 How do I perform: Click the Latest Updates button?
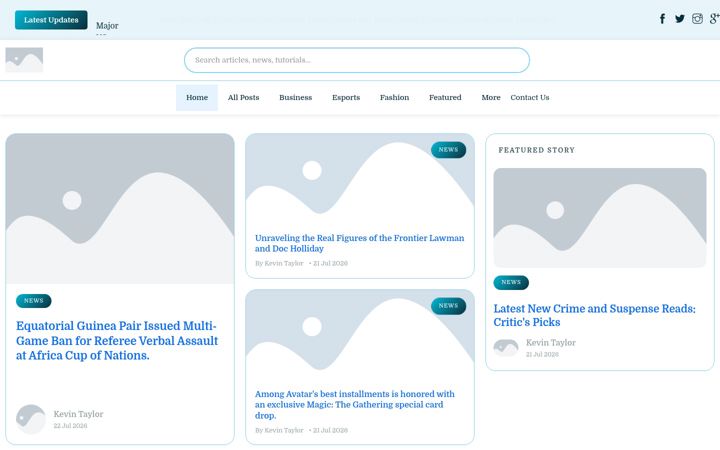[51, 20]
